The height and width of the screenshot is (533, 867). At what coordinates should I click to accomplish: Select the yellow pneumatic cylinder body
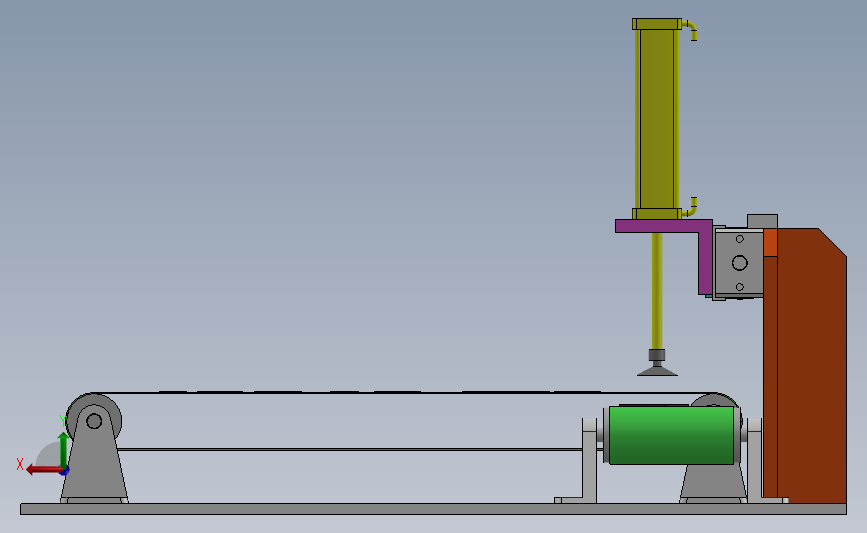(656, 118)
